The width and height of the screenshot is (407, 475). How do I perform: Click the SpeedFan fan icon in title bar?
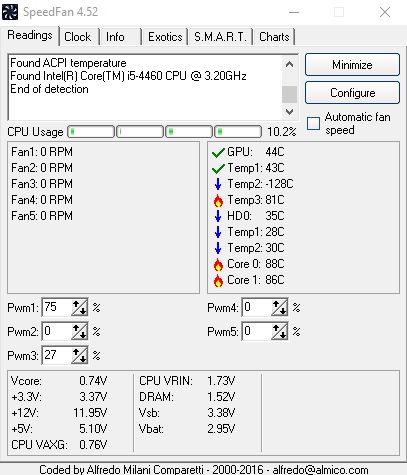pyautogui.click(x=10, y=12)
